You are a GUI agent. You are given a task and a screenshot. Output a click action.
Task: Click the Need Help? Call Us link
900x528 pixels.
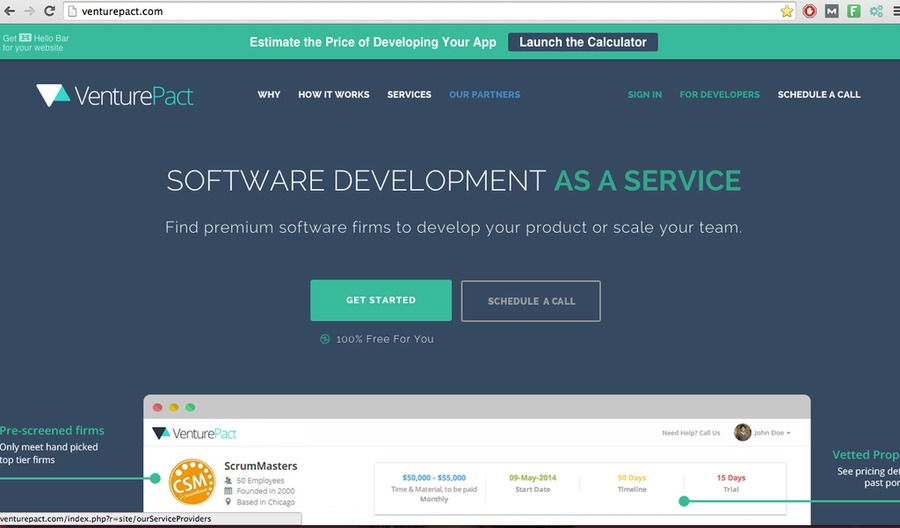(691, 433)
